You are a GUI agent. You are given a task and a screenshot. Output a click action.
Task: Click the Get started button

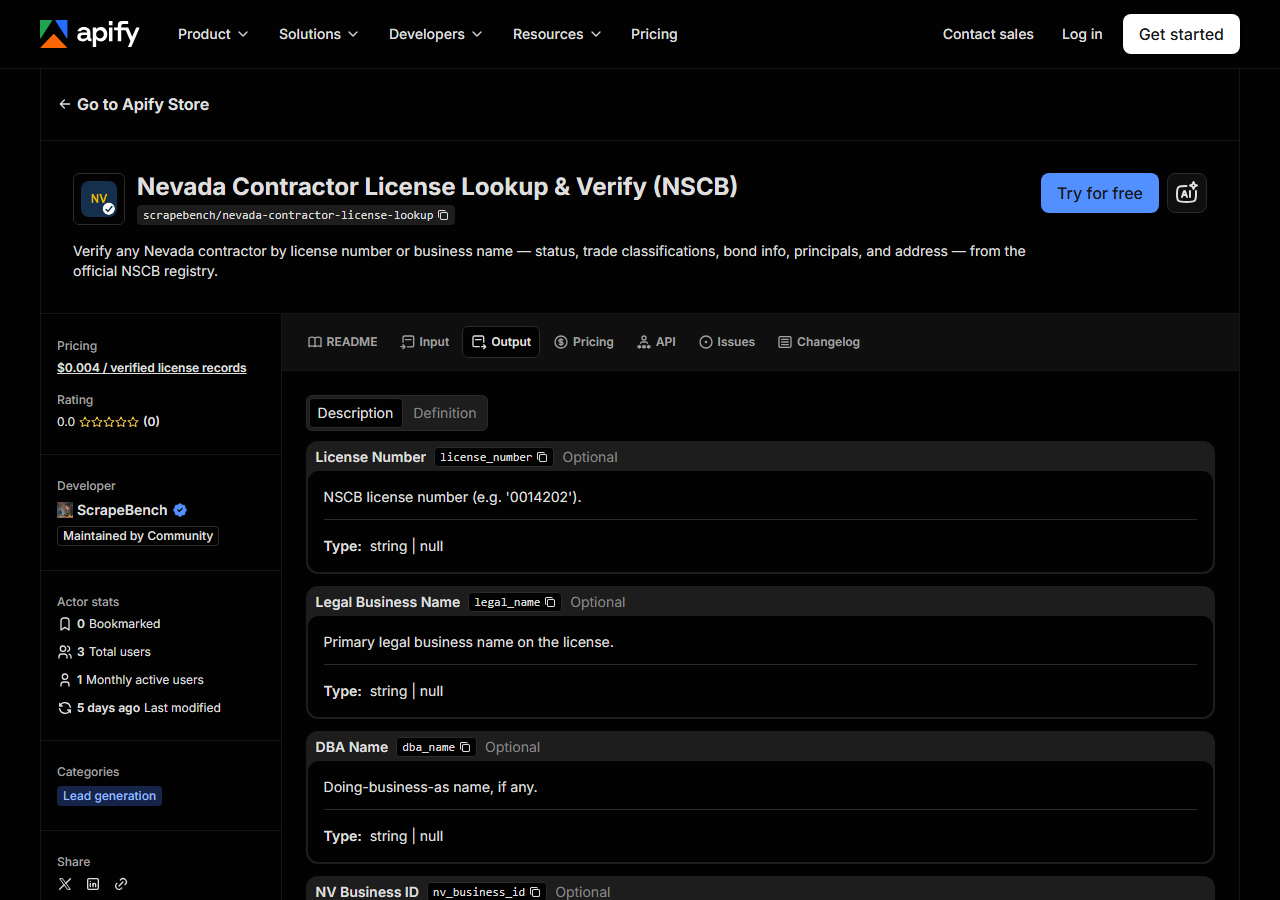(1181, 34)
